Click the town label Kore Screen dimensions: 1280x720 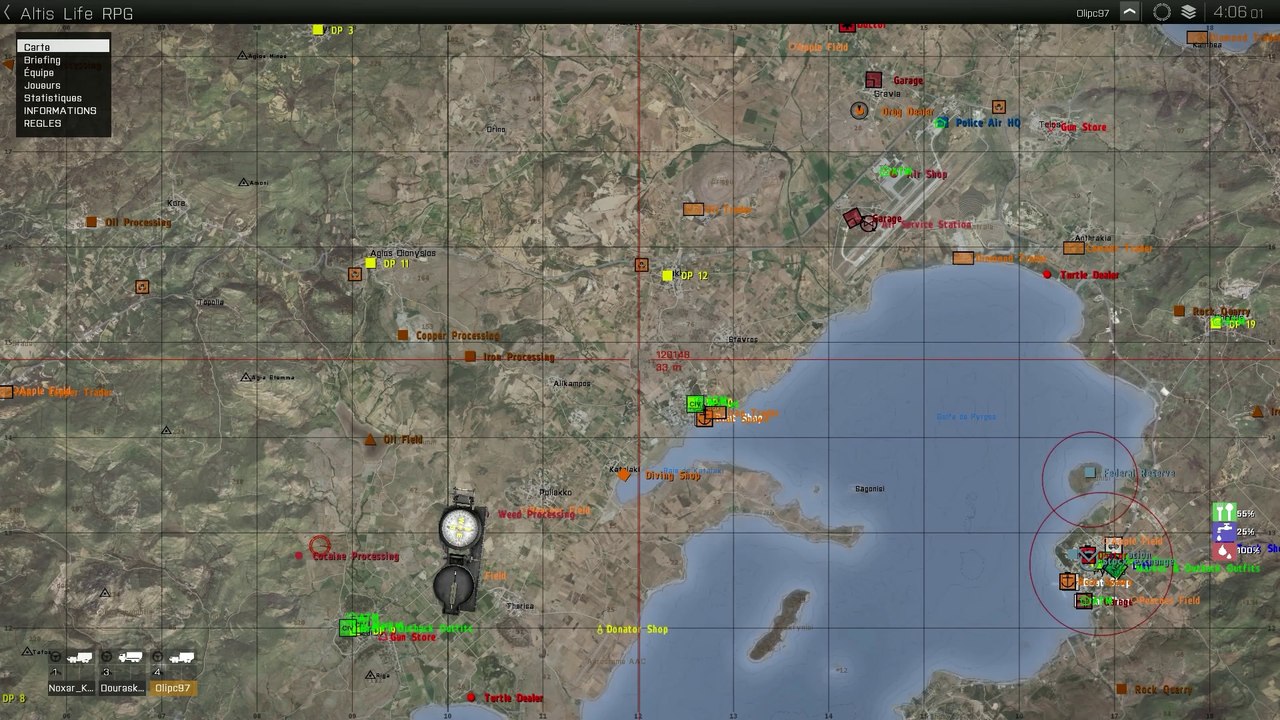pos(176,203)
